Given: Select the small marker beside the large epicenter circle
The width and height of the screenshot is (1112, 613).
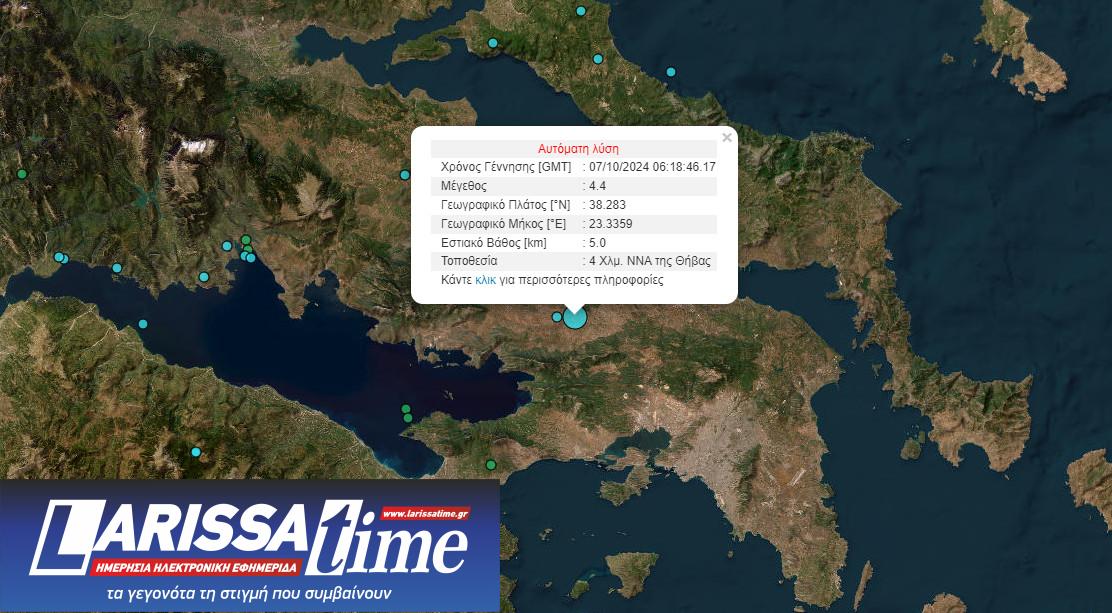Looking at the screenshot, I should 557,316.
